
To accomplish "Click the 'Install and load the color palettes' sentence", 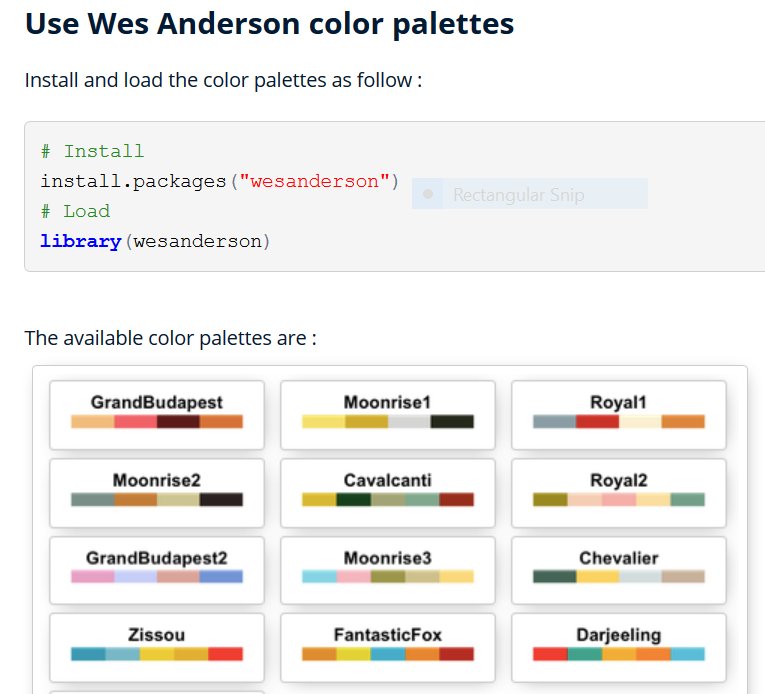I will [223, 80].
